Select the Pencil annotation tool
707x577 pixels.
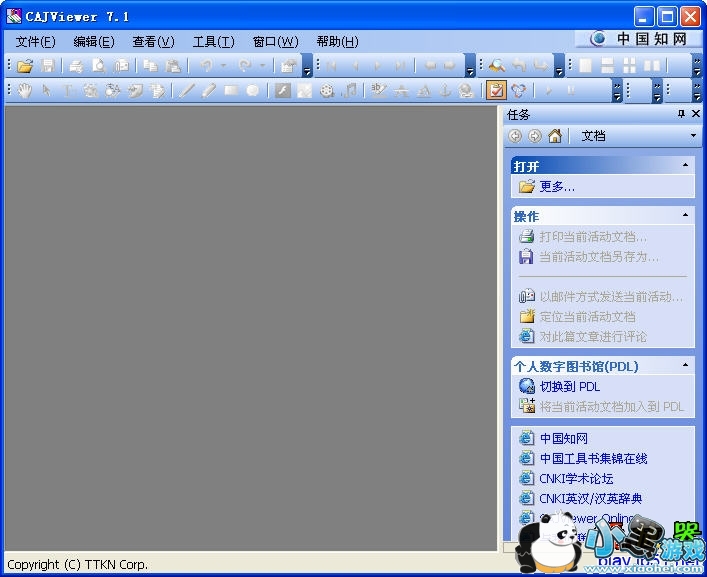click(208, 91)
